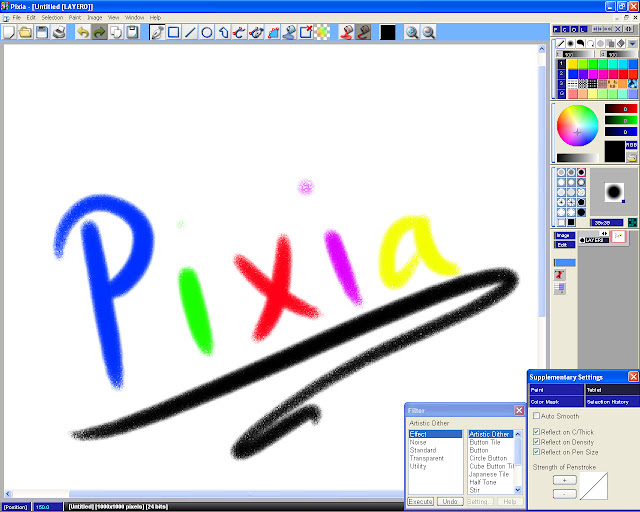Switch to the Color Mask tab
This screenshot has width=640, height=512.
pos(556,402)
